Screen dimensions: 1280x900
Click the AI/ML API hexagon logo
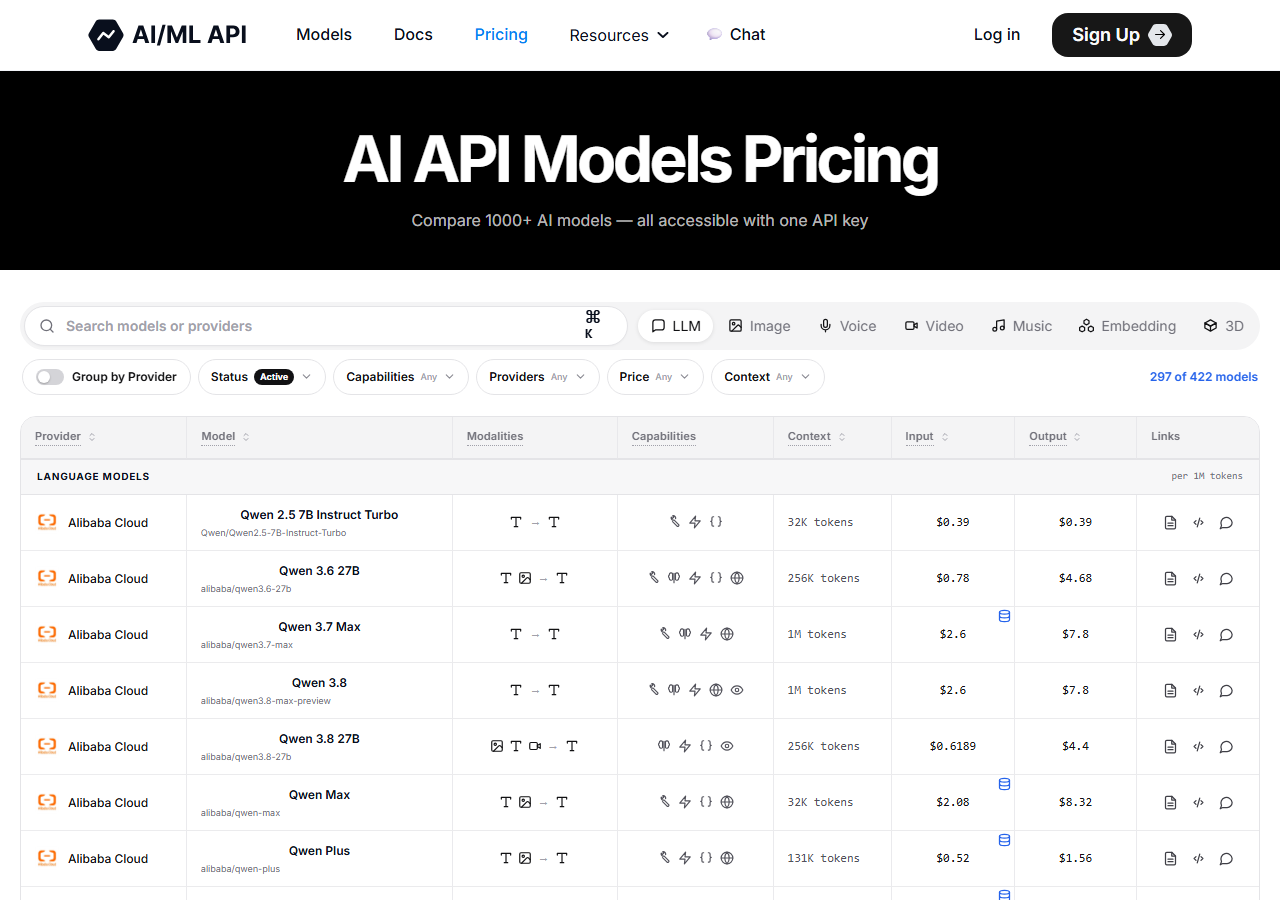[x=106, y=35]
